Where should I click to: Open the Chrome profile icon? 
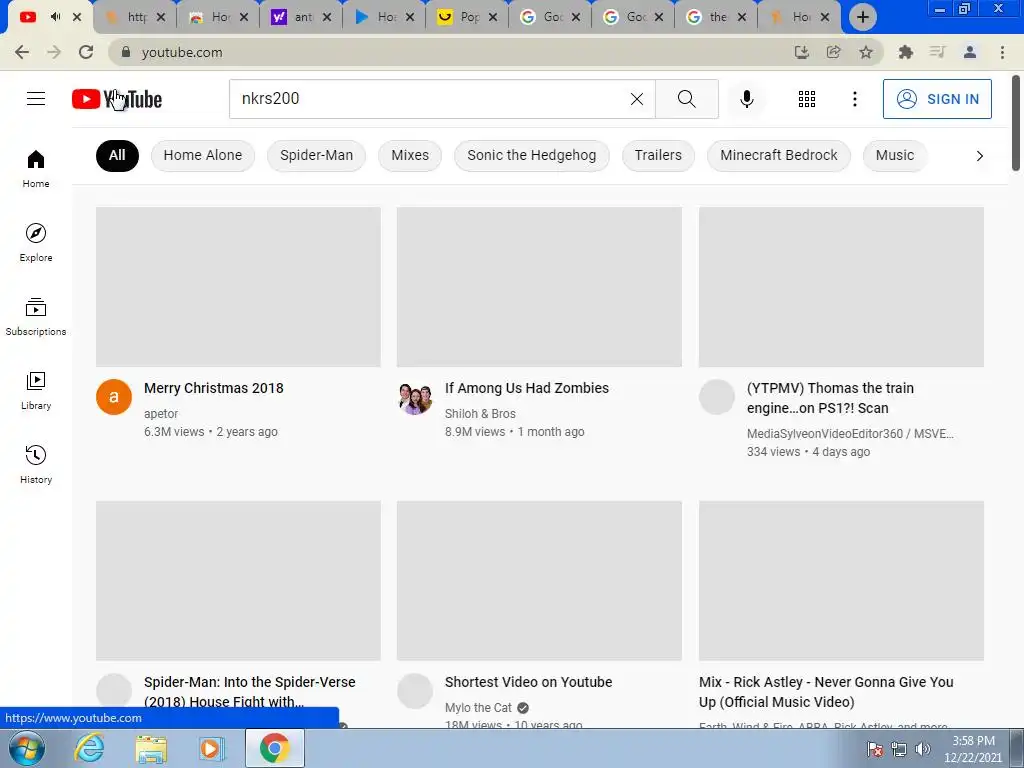970,52
